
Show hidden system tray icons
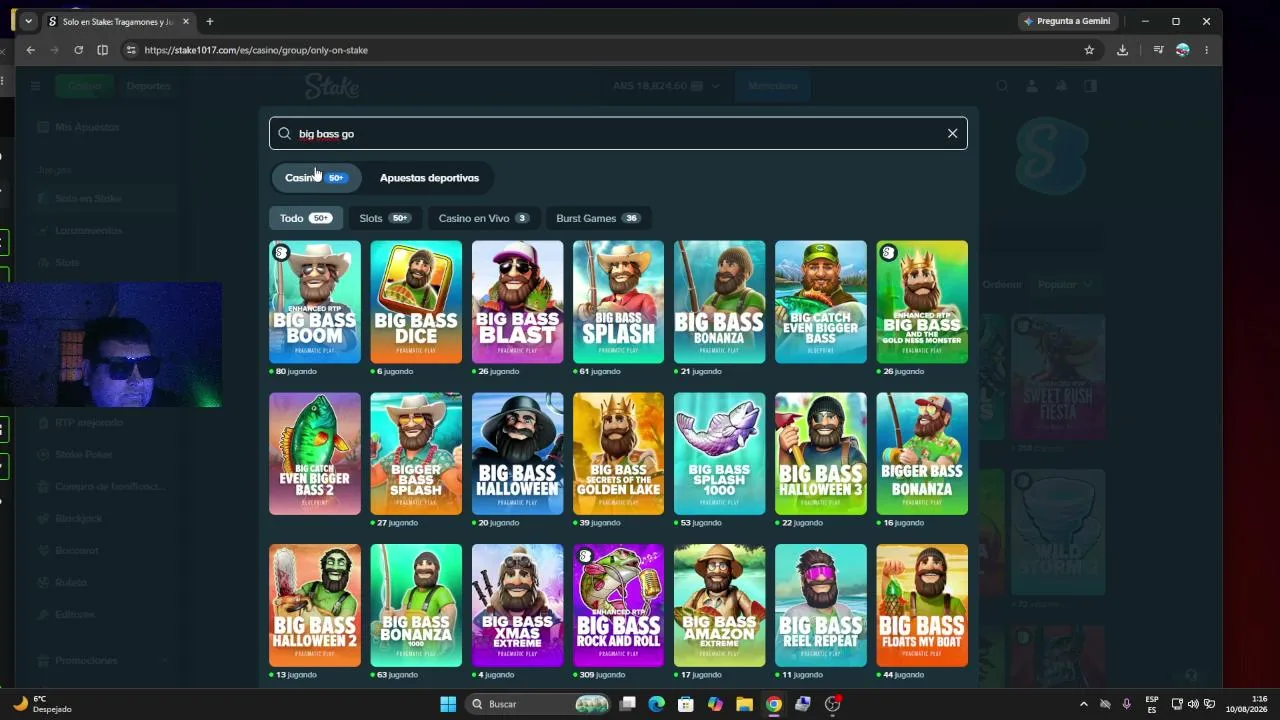click(x=1083, y=704)
